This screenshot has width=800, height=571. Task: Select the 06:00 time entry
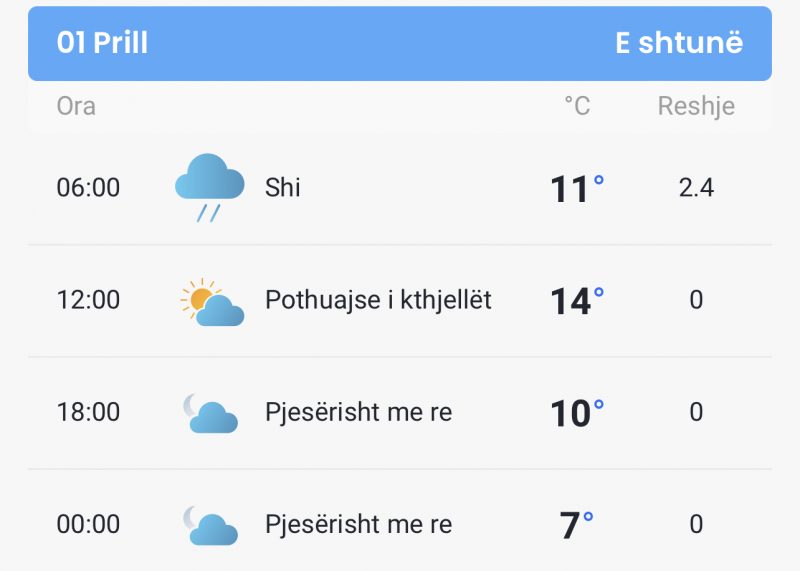coord(88,187)
